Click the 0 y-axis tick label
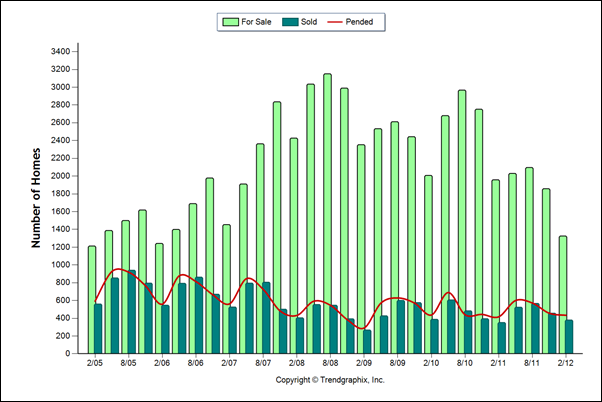This screenshot has width=602, height=402. point(68,353)
